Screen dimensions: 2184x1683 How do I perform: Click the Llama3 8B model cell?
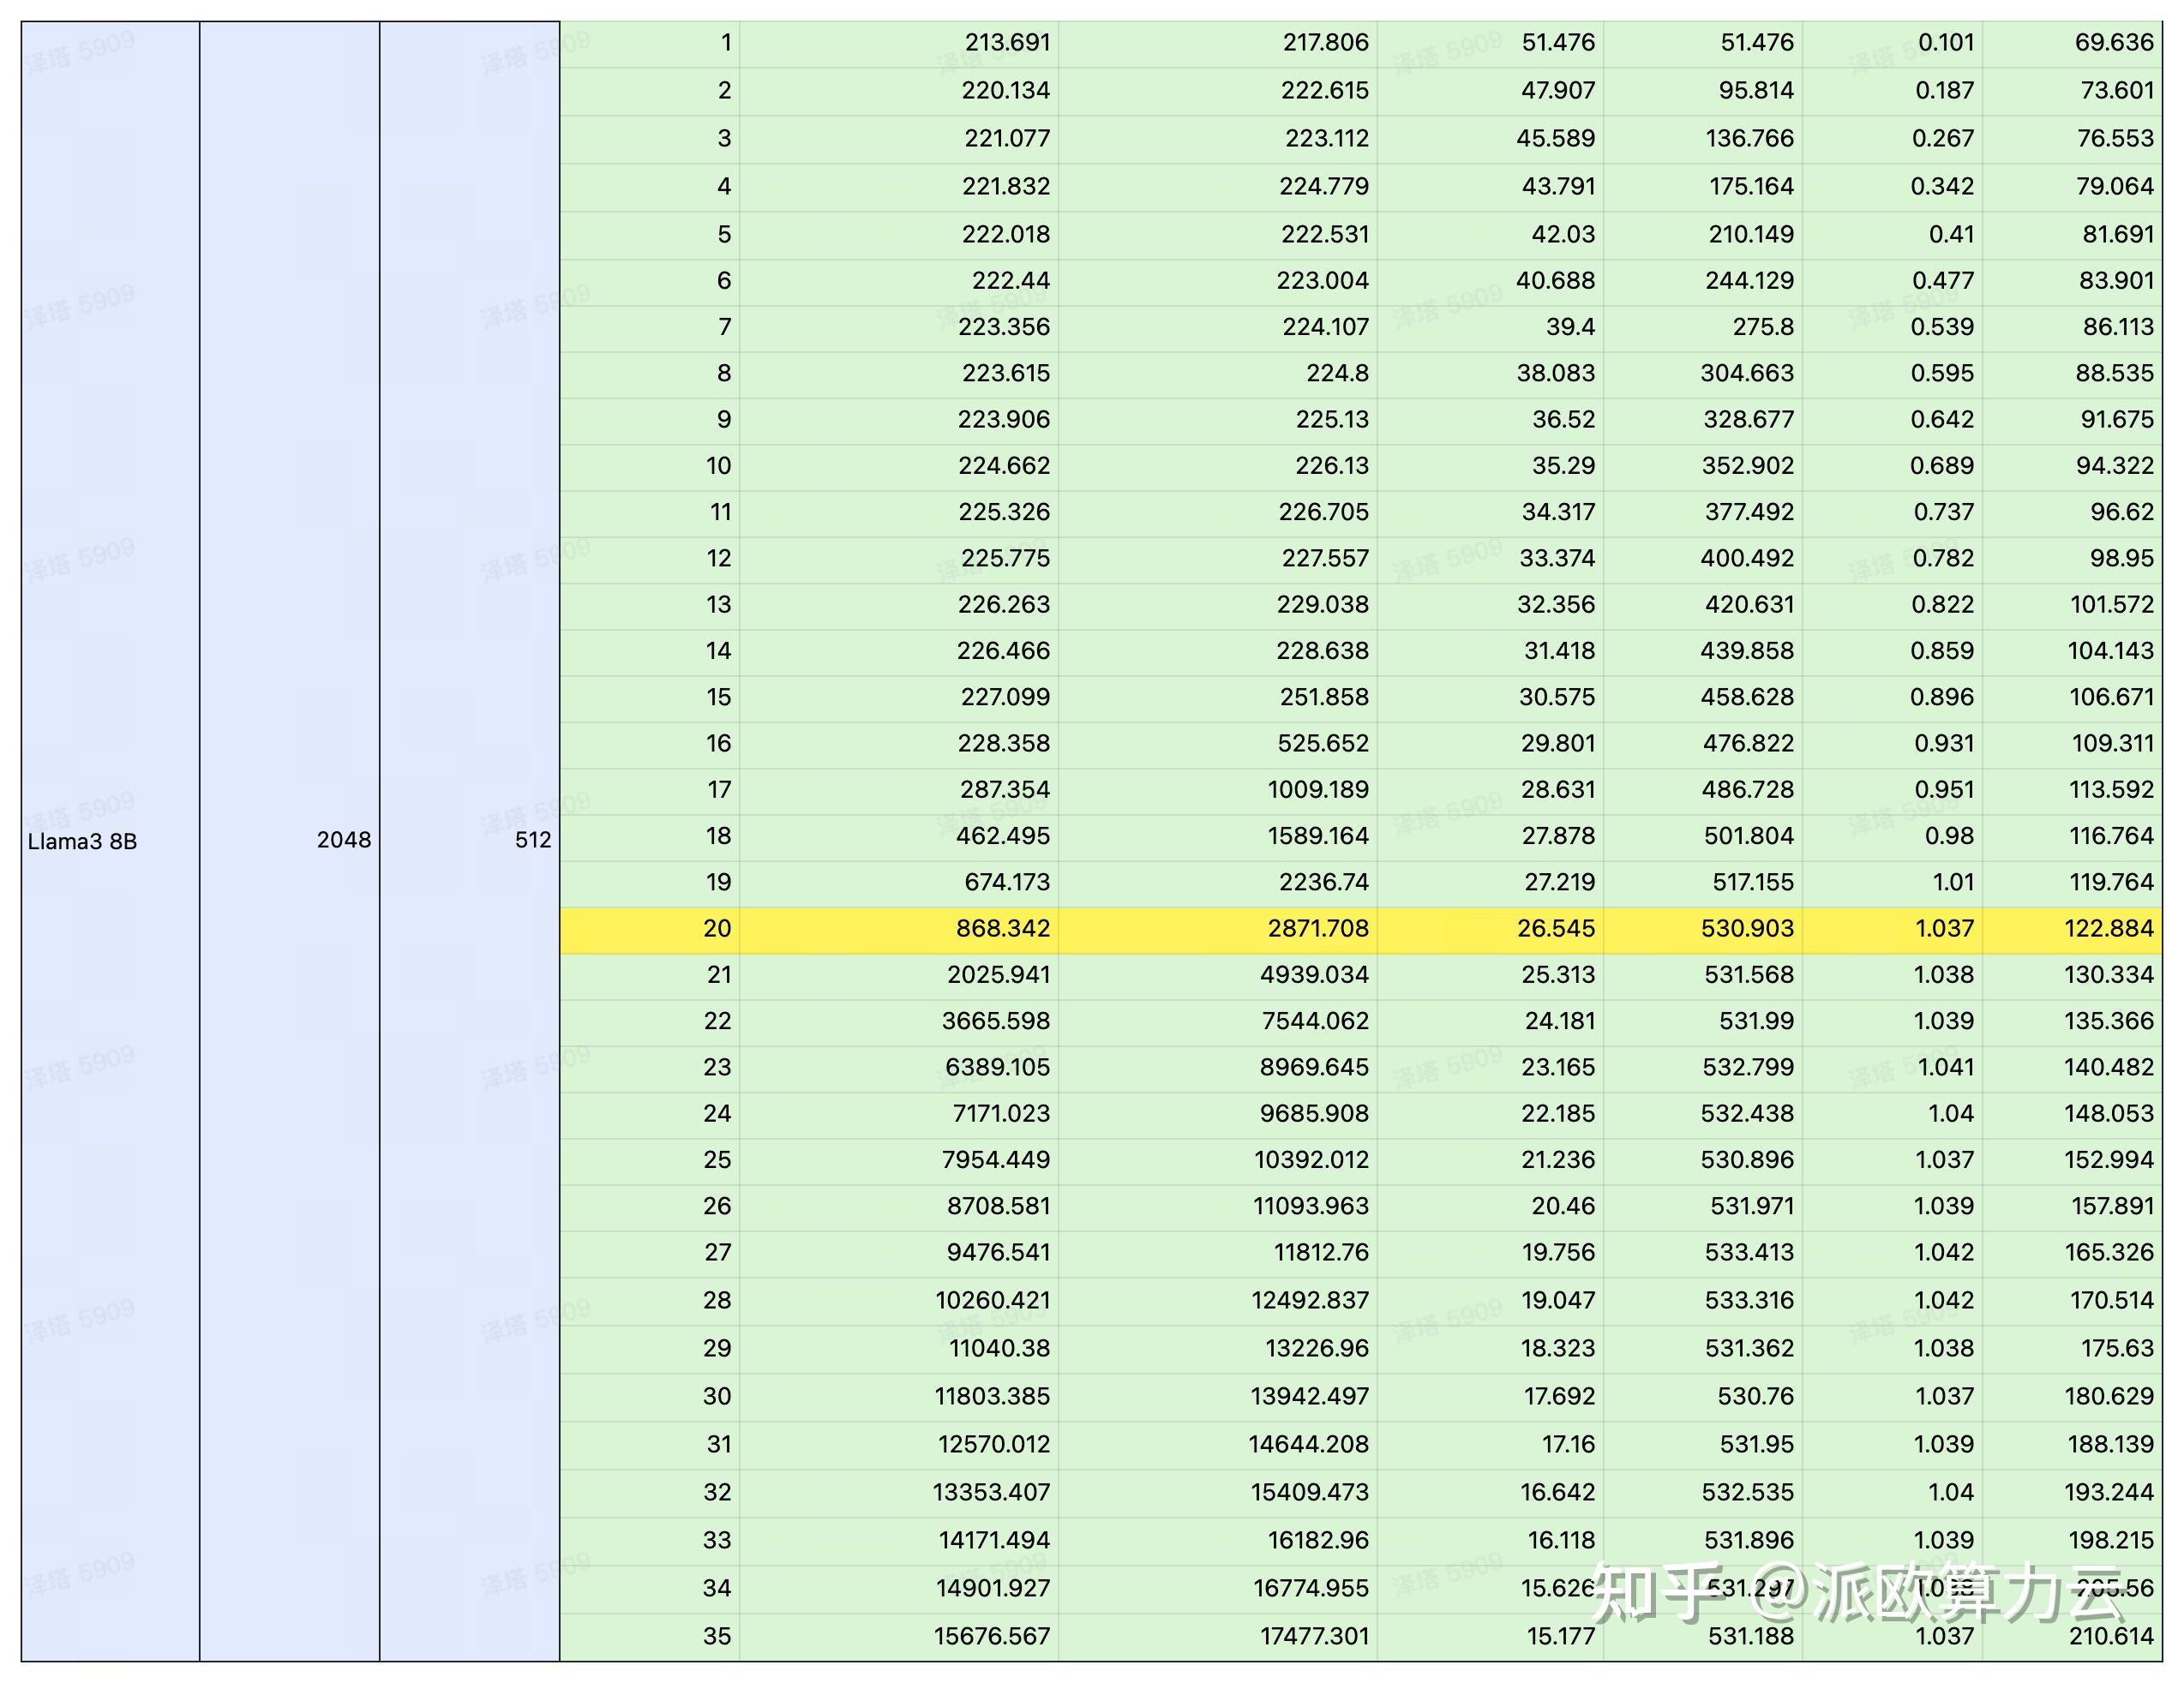point(82,841)
